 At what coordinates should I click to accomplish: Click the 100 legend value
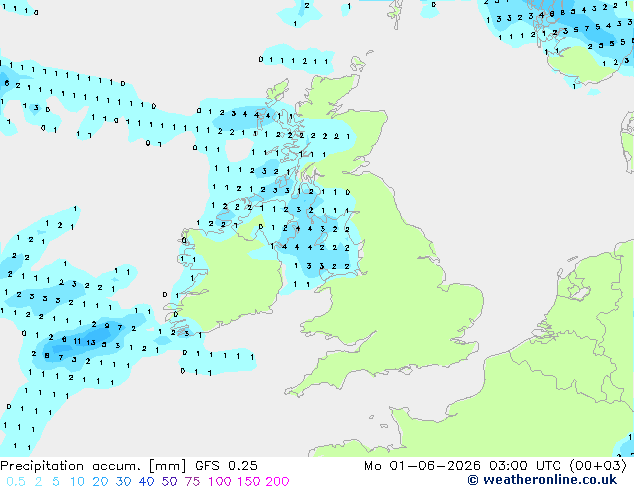point(219,482)
